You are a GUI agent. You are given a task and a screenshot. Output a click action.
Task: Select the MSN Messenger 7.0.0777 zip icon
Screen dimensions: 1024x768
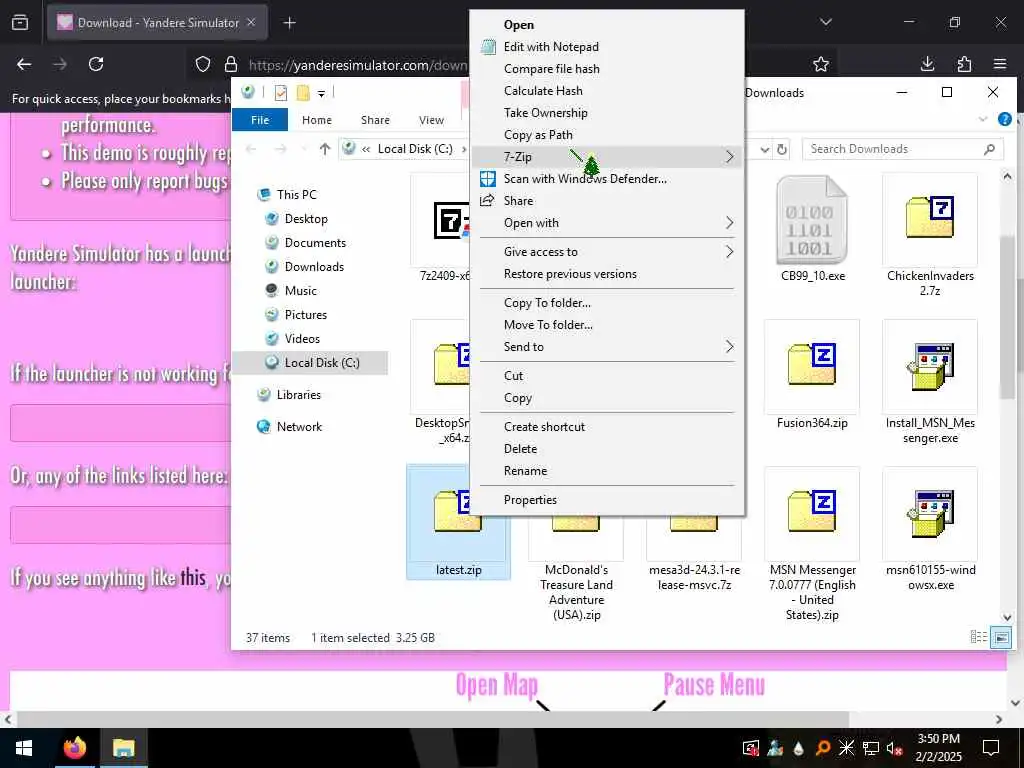[x=812, y=511]
